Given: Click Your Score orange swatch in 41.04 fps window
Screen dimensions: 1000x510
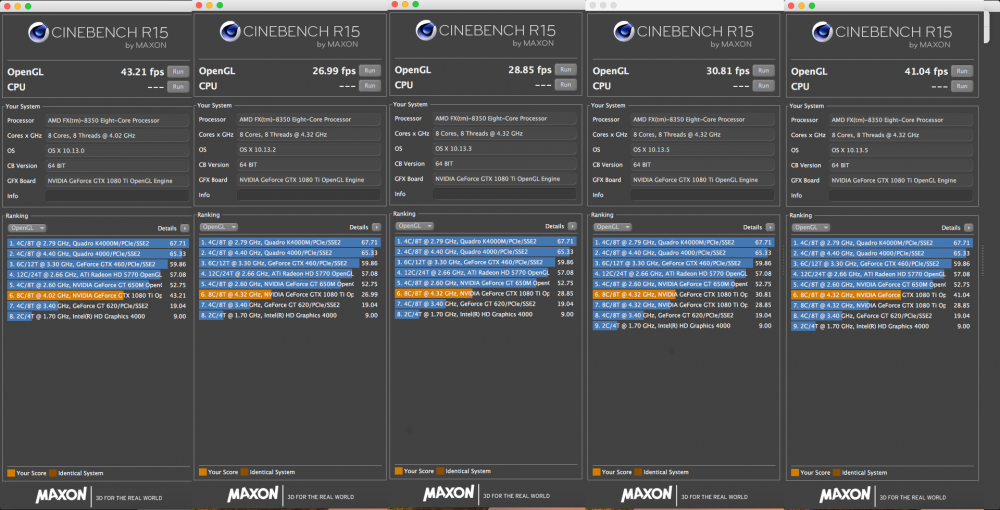Looking at the screenshot, I should (x=795, y=472).
